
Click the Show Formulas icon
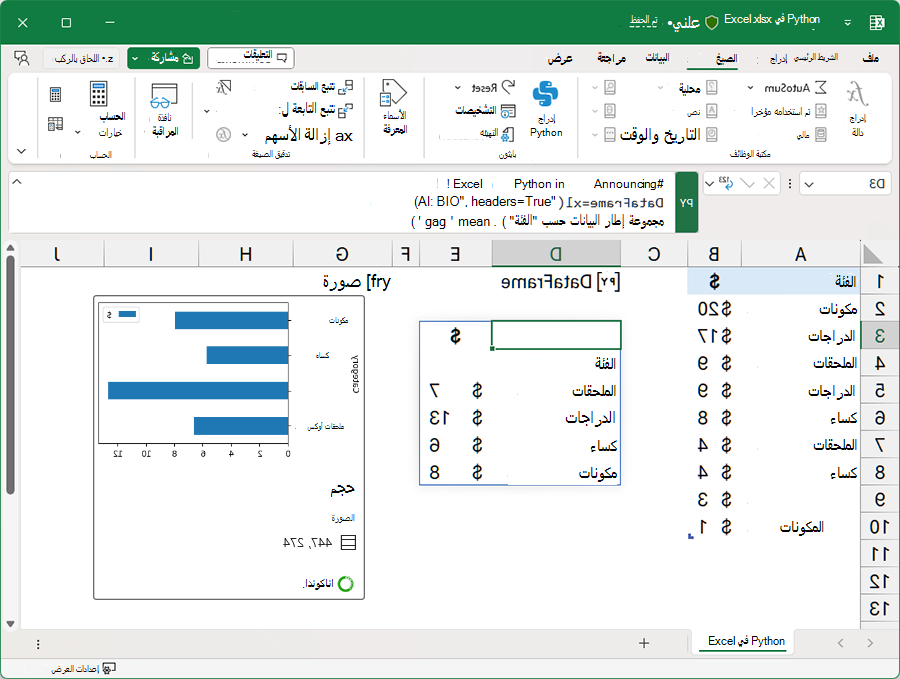224,87
